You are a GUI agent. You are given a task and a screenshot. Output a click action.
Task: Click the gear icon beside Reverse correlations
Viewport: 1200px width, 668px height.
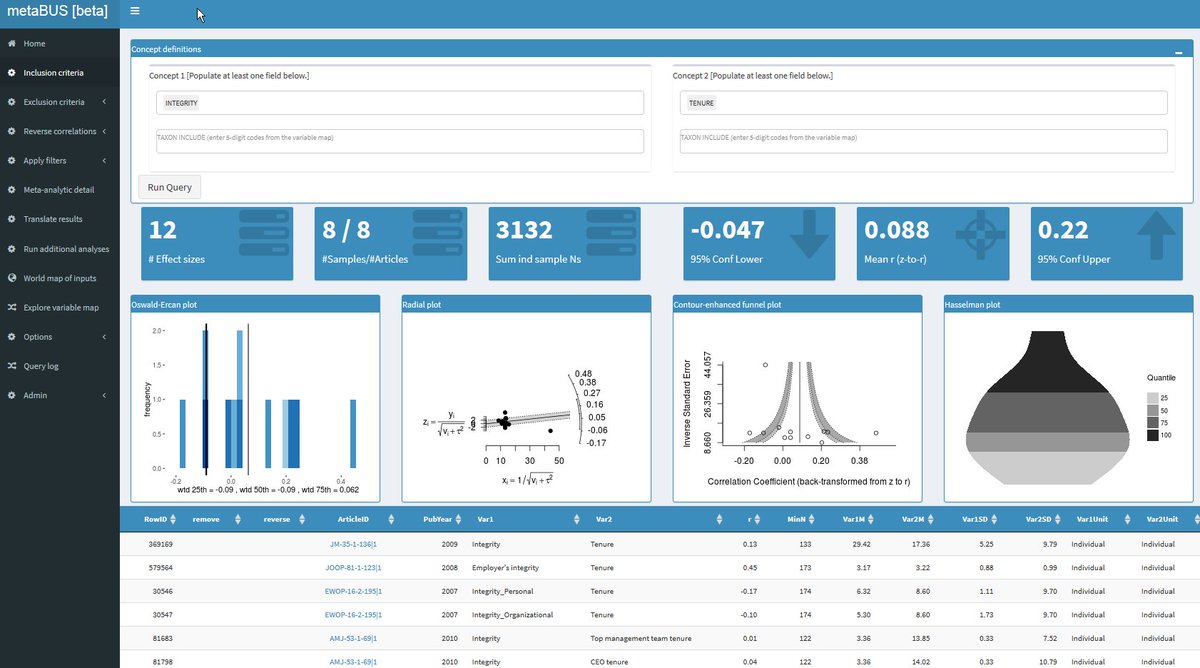pyautogui.click(x=11, y=131)
